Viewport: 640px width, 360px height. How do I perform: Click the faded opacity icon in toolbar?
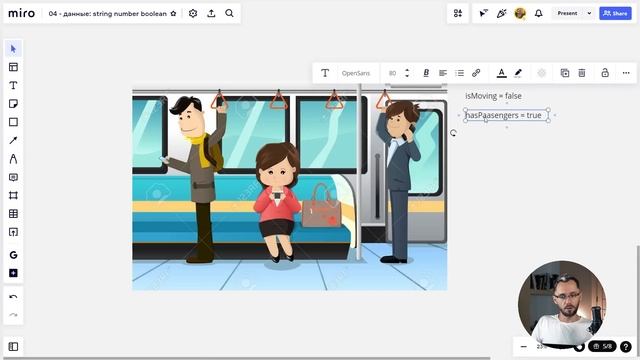(542, 73)
